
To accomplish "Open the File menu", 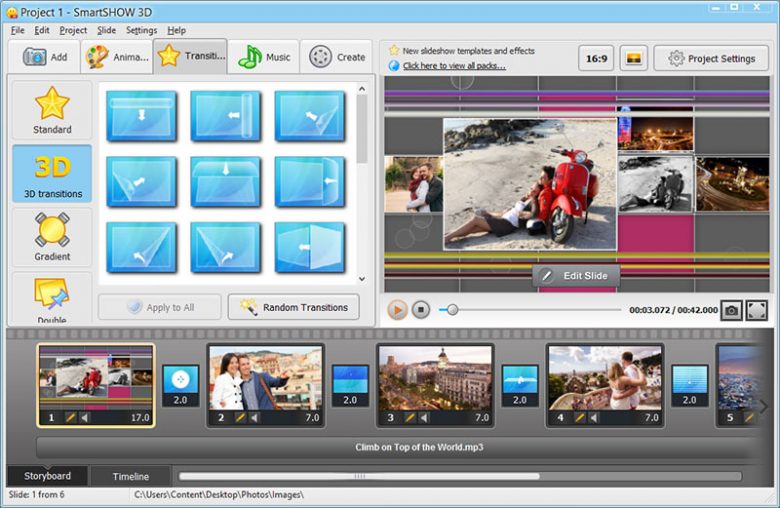I will [x=17, y=30].
